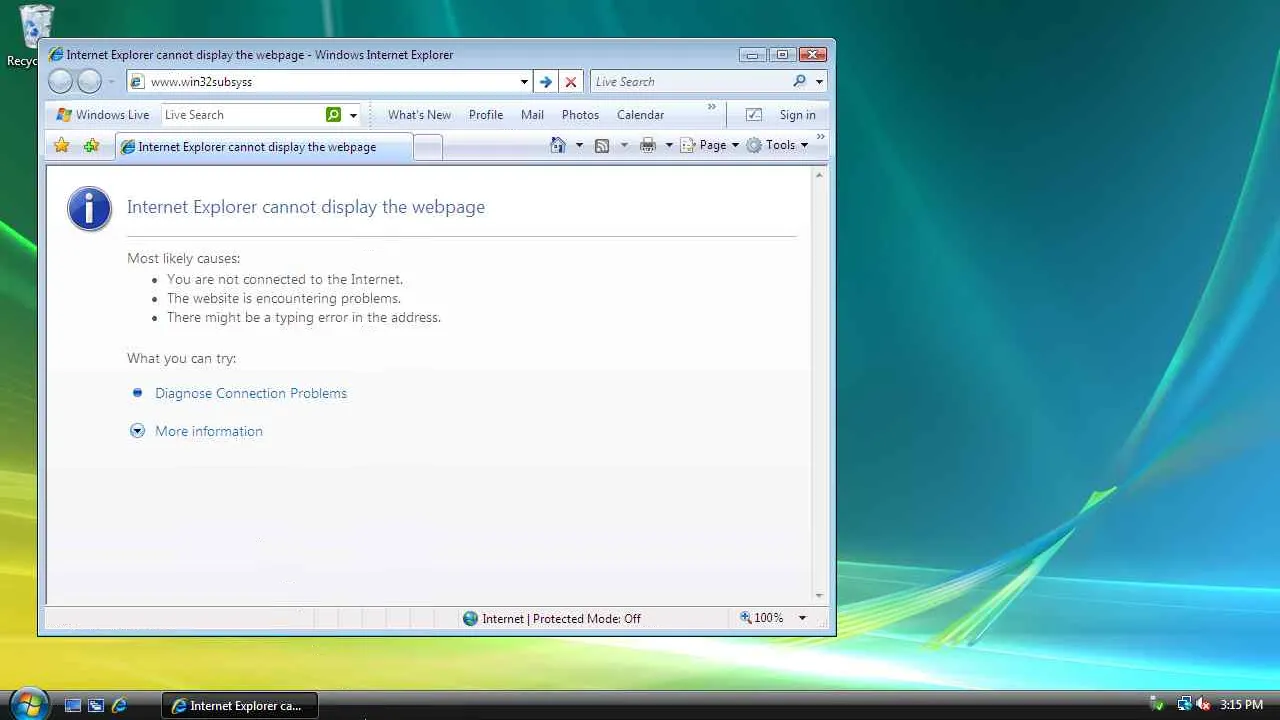
Task: Click Switch between windows quick launch icon
Action: pos(96,705)
